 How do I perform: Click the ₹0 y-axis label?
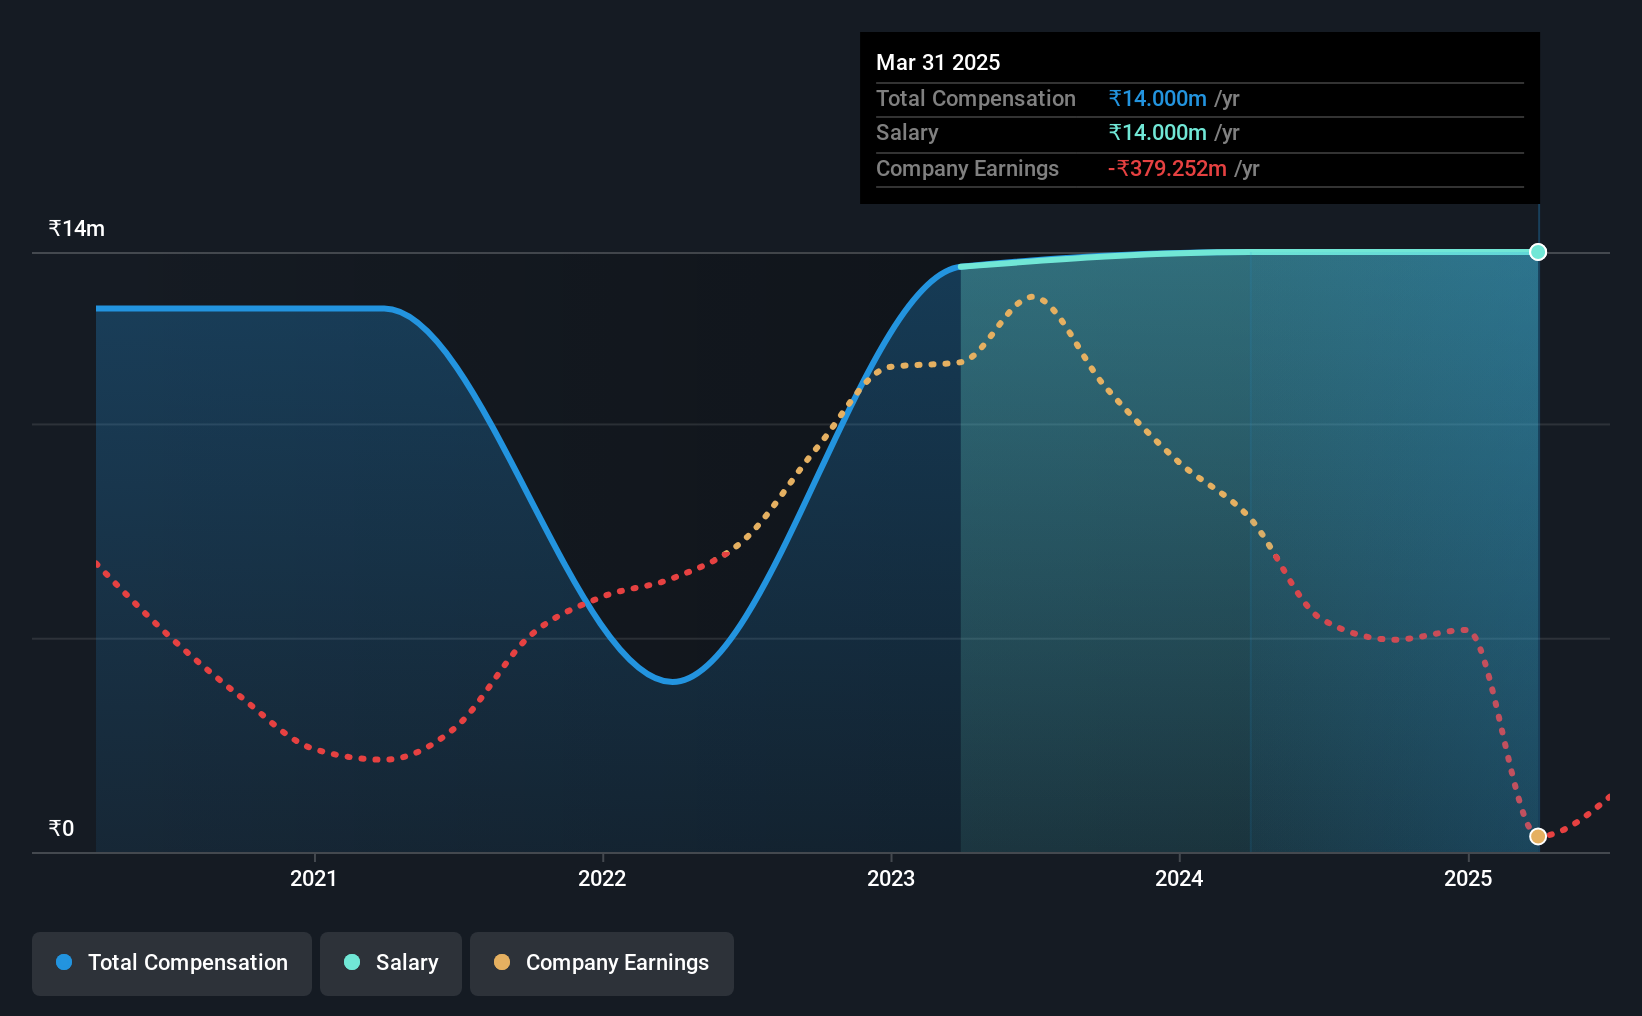(61, 828)
